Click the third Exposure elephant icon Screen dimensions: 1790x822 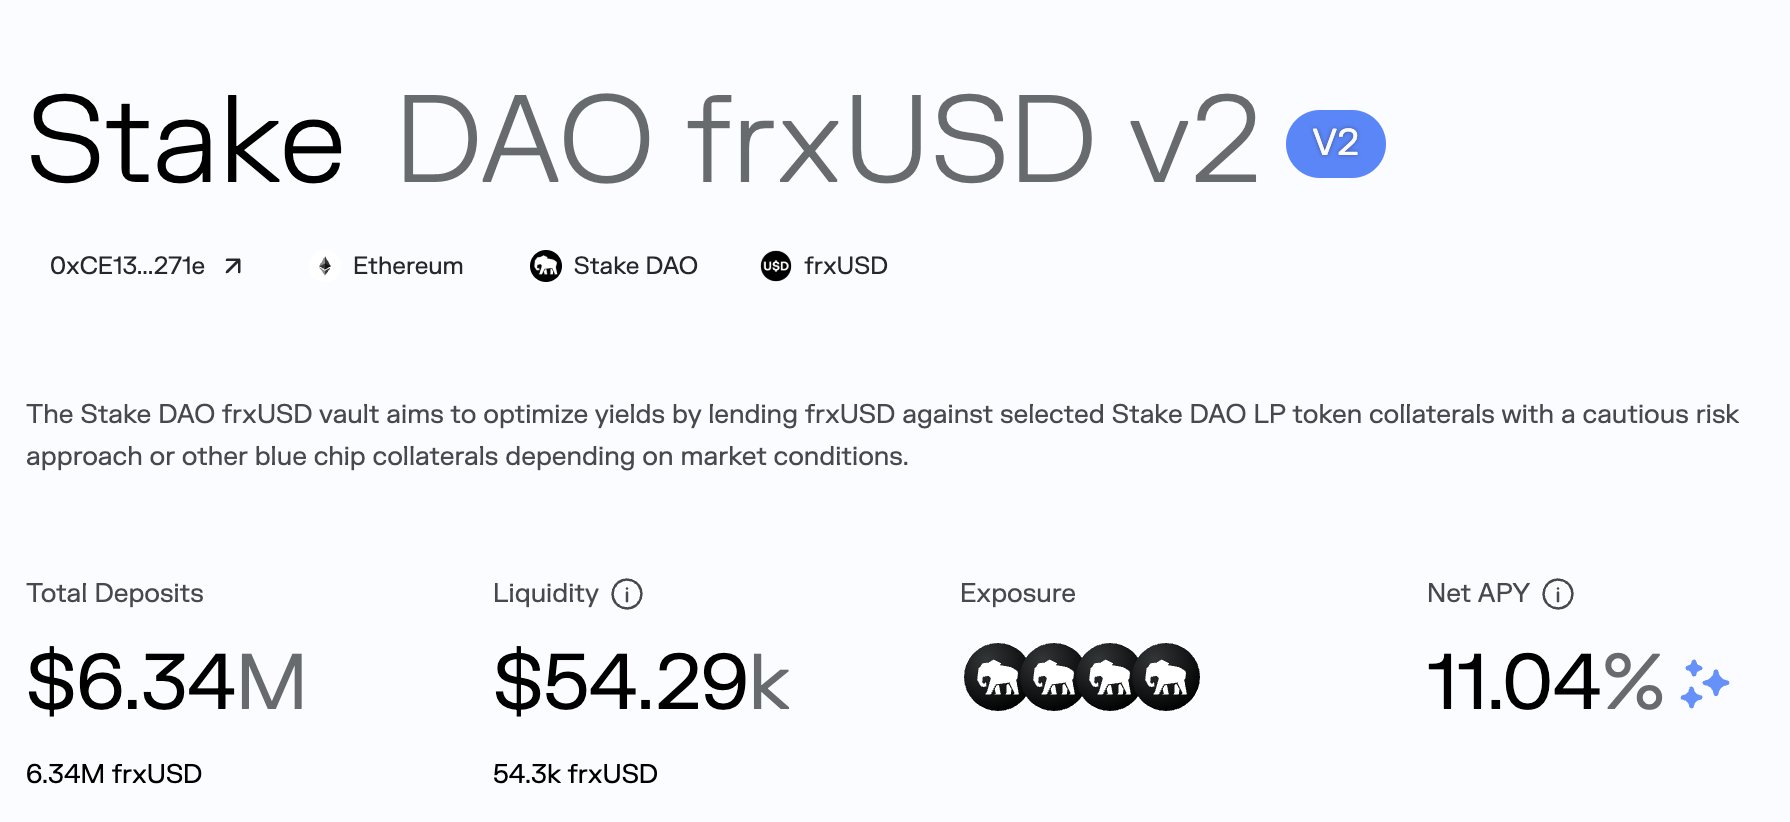click(x=1109, y=677)
